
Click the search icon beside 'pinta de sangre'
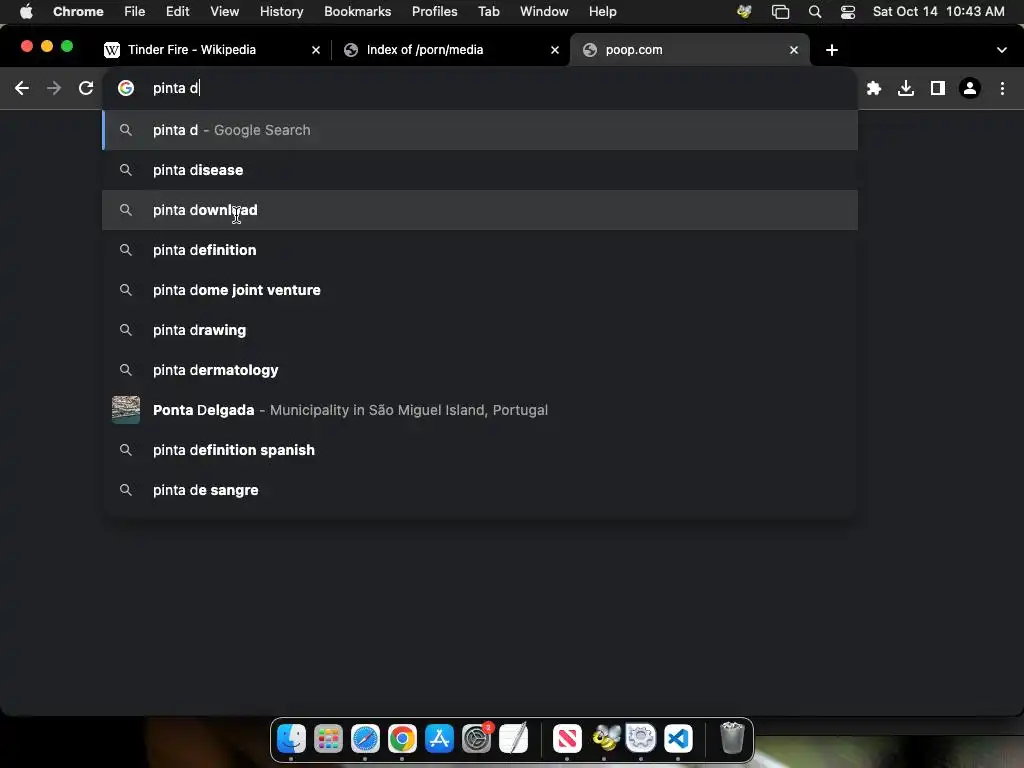pyautogui.click(x=126, y=490)
